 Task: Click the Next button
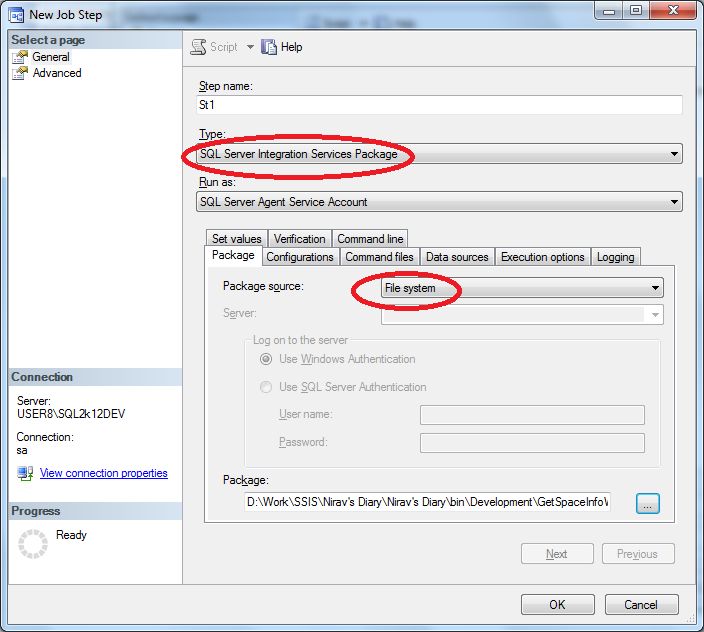557,554
